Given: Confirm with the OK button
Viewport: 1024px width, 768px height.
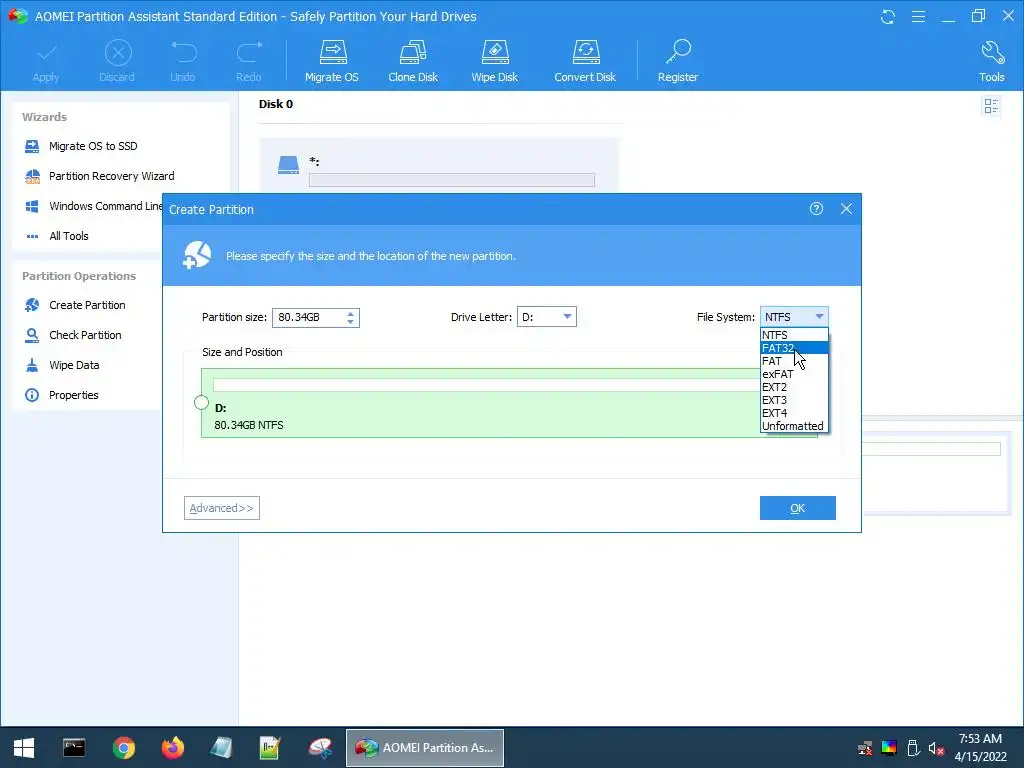Looking at the screenshot, I should (797, 508).
